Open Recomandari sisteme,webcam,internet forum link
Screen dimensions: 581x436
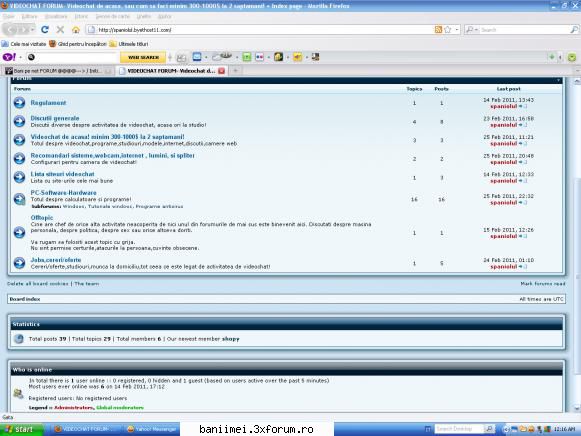click(x=112, y=156)
